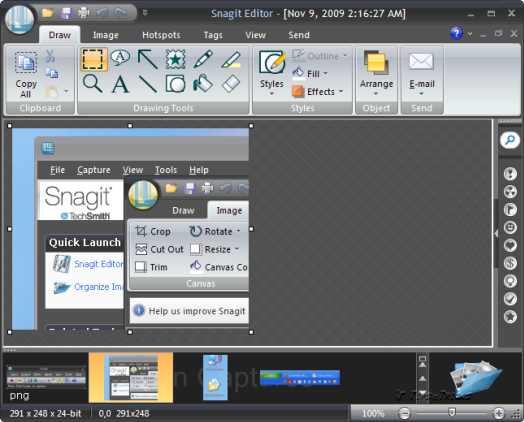Click the Undo arrow
Viewport: 524px width, 422px height.
coord(102,13)
